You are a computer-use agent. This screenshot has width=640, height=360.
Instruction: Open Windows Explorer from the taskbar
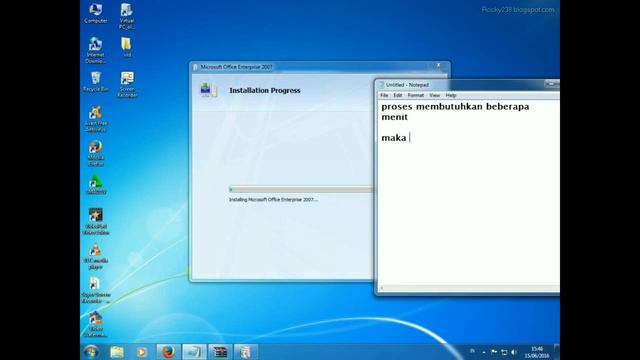[117, 352]
